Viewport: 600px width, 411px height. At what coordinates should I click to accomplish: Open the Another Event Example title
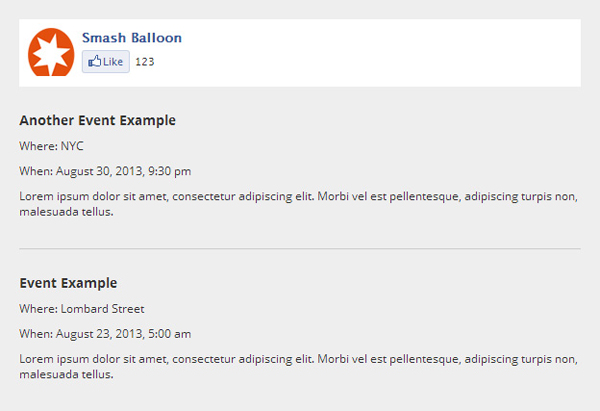point(97,121)
